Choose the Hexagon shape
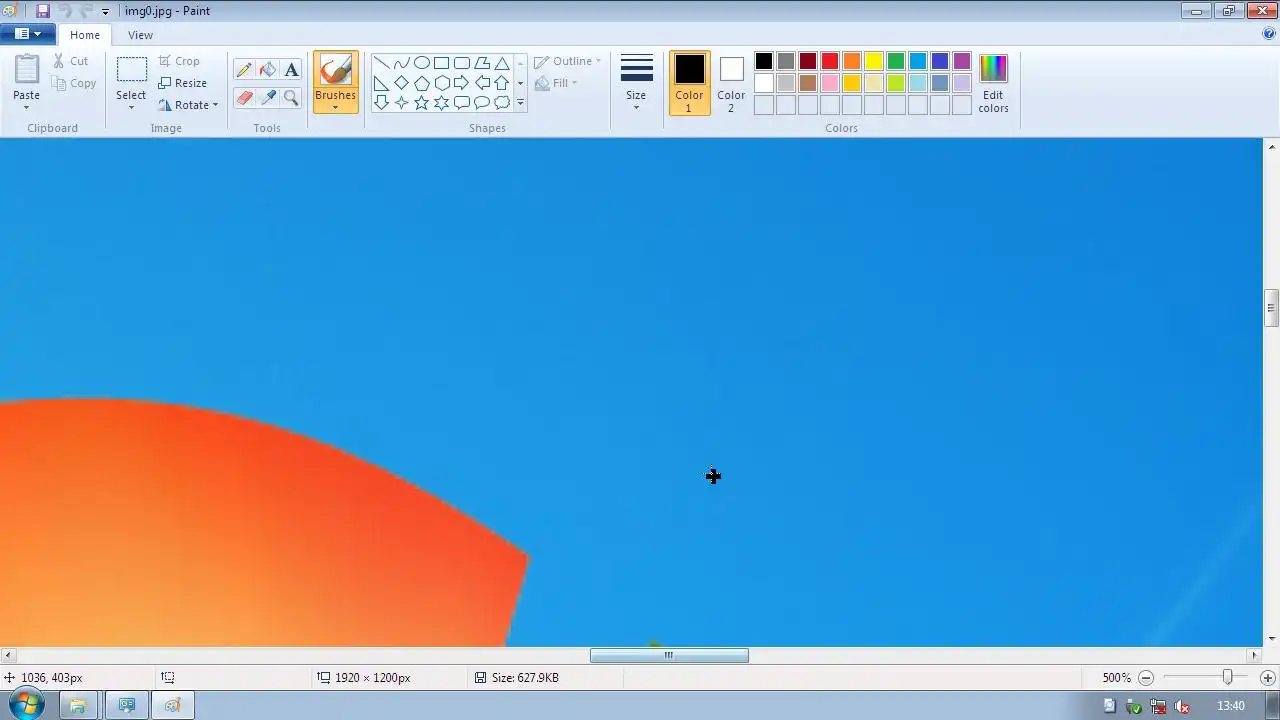Screen dimensions: 1280x720 tap(441, 83)
